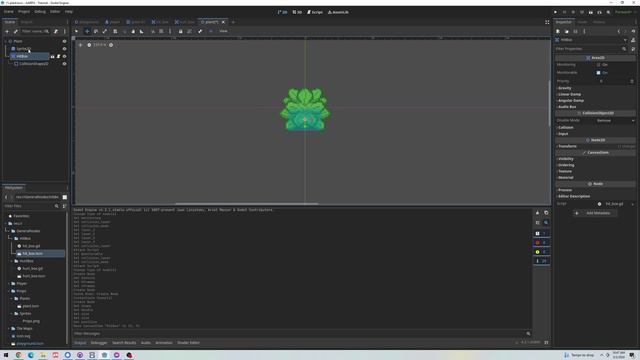Click the load resource folder icon in Inspector
Viewport: 640px width, 360px height.
(567, 31)
